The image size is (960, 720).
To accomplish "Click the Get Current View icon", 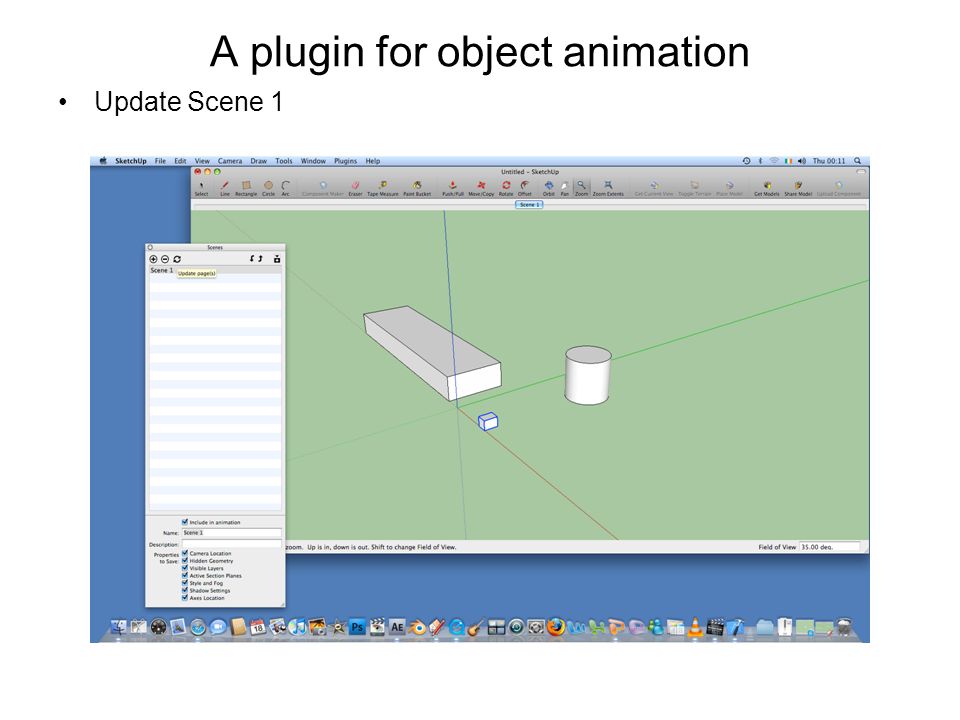I will click(654, 188).
